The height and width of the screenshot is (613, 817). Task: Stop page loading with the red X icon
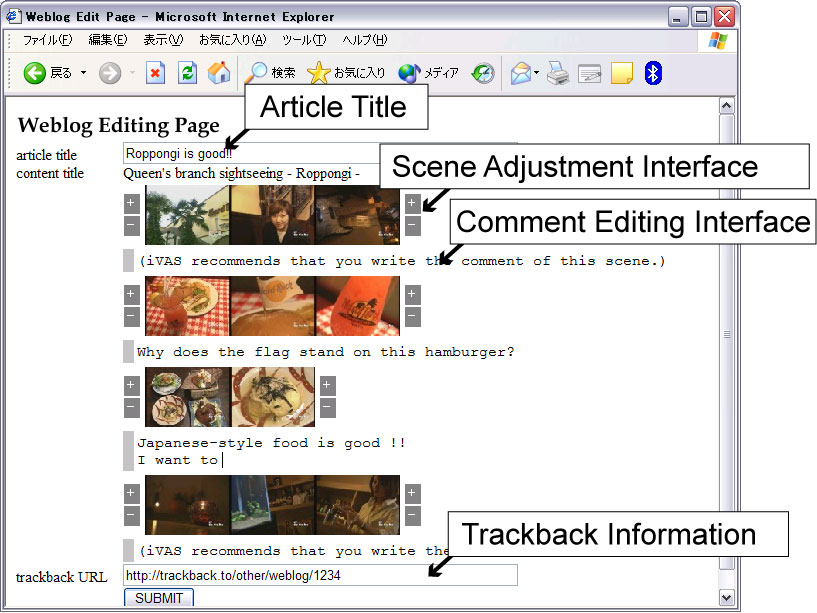pyautogui.click(x=155, y=73)
